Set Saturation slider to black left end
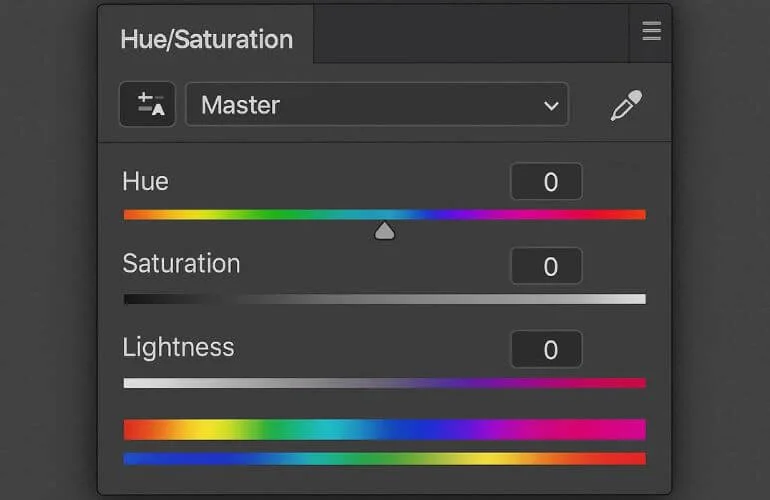This screenshot has height=500, width=770. pos(128,299)
